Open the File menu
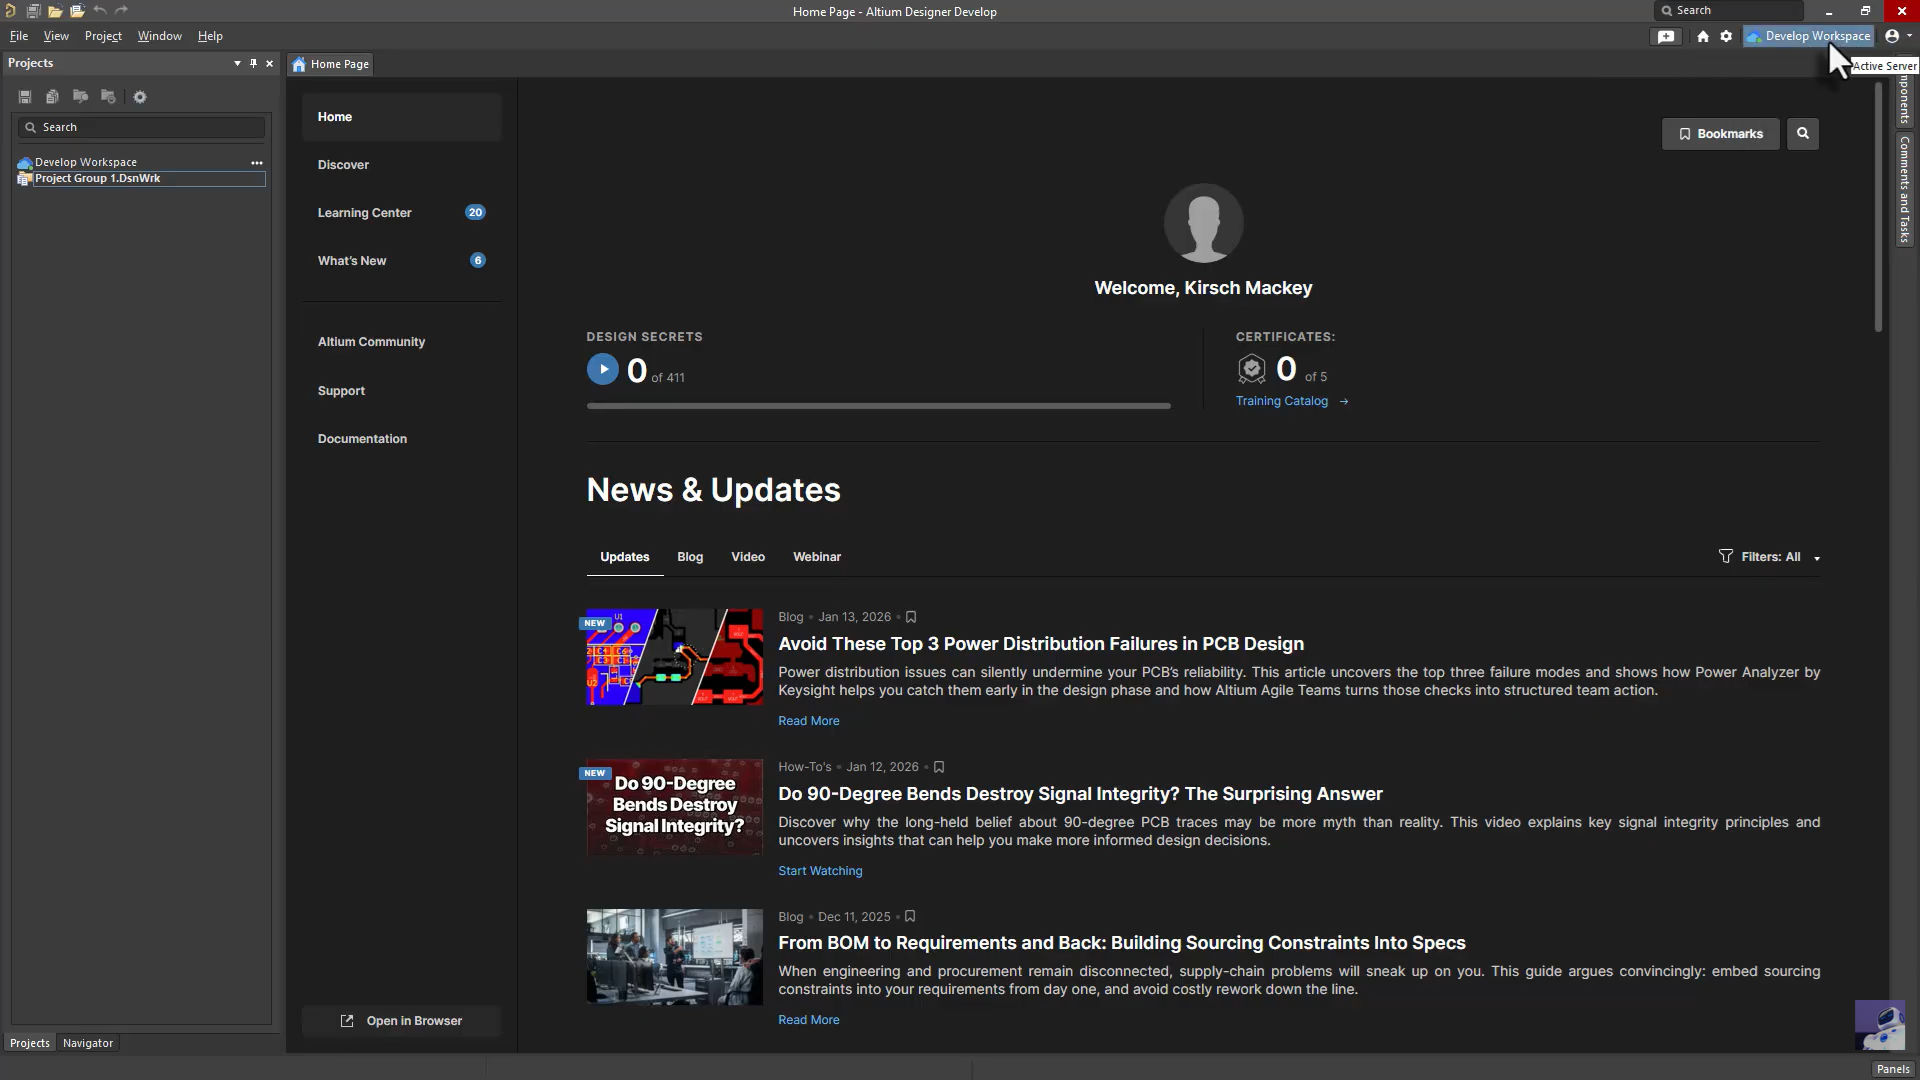Screen dimensions: 1920x1080 coord(19,36)
